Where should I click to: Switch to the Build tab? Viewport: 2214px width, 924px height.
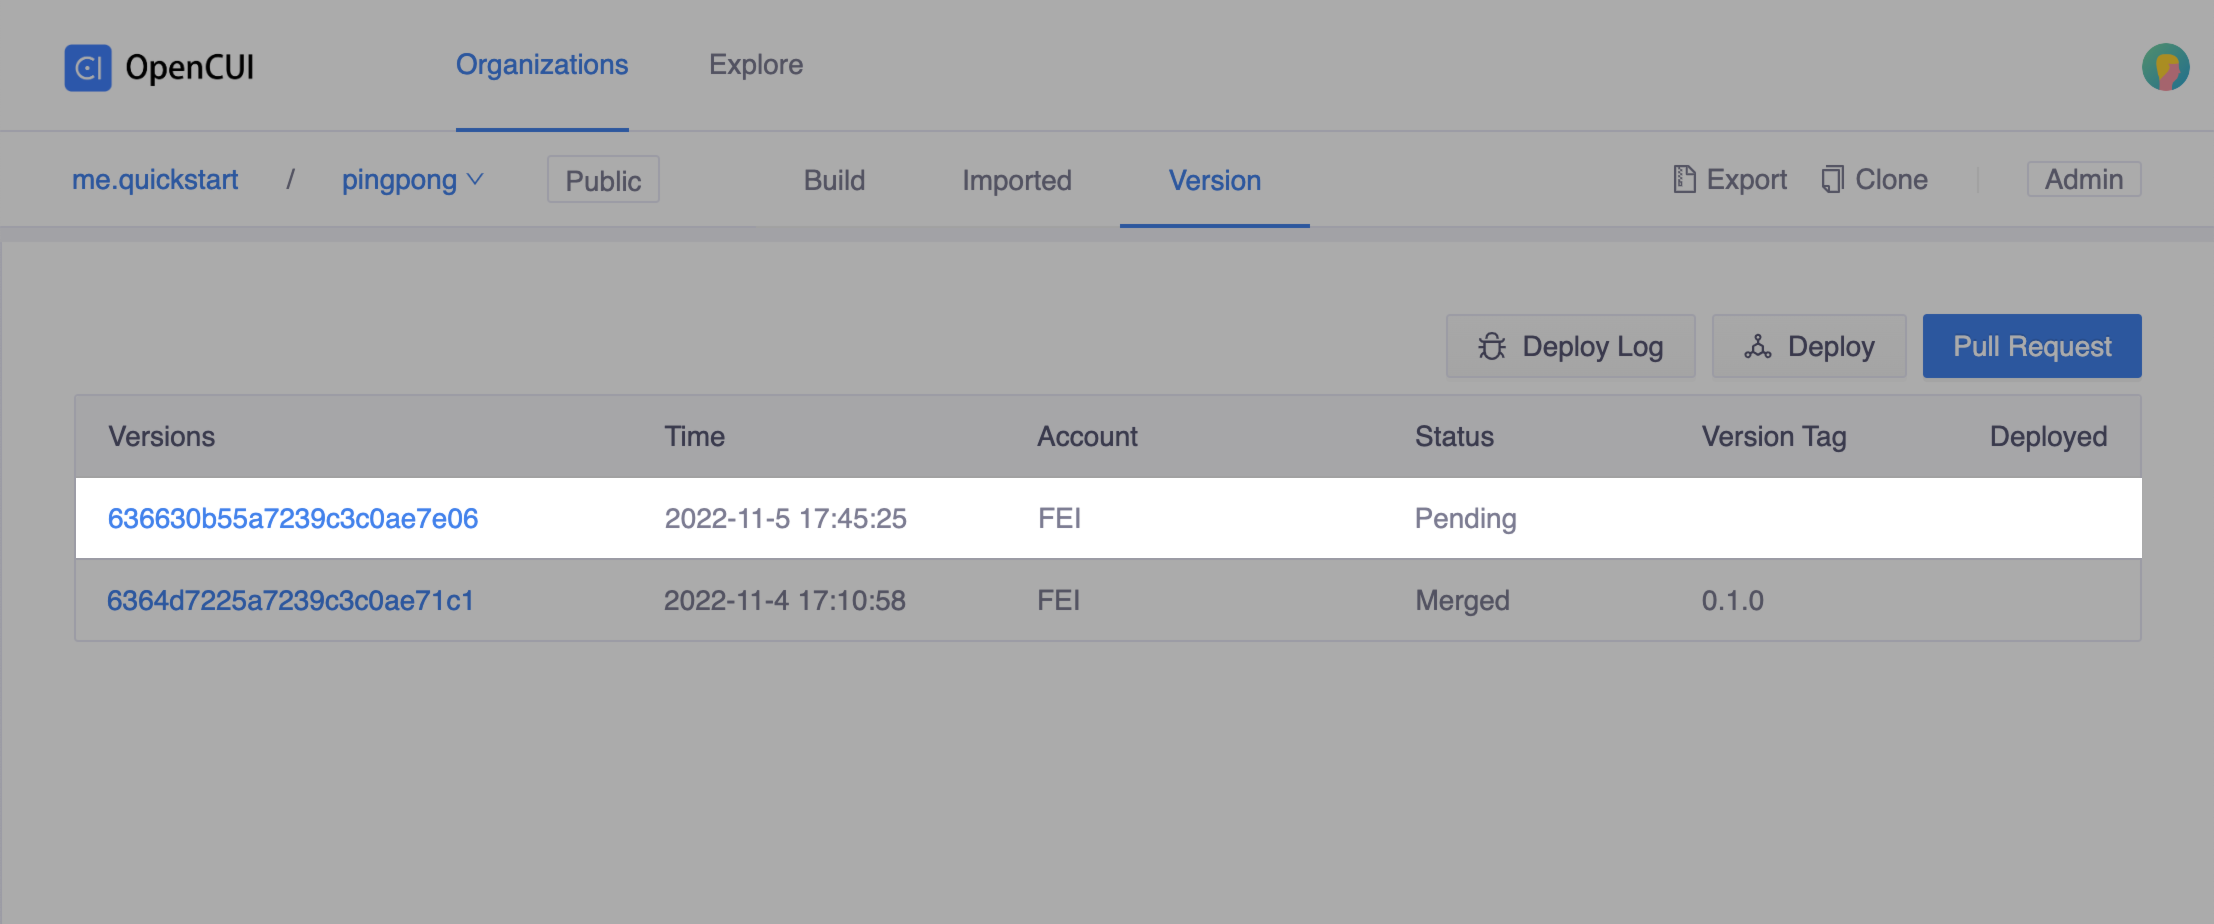coord(834,180)
